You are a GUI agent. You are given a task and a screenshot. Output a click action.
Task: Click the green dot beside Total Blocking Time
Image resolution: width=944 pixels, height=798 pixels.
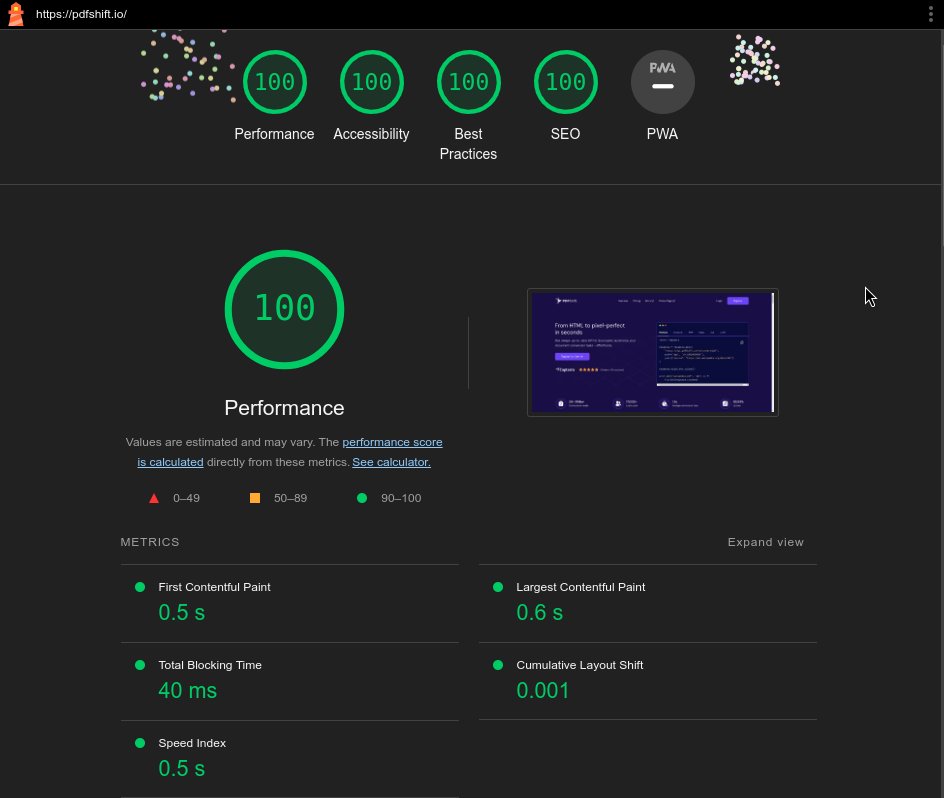pyautogui.click(x=140, y=664)
